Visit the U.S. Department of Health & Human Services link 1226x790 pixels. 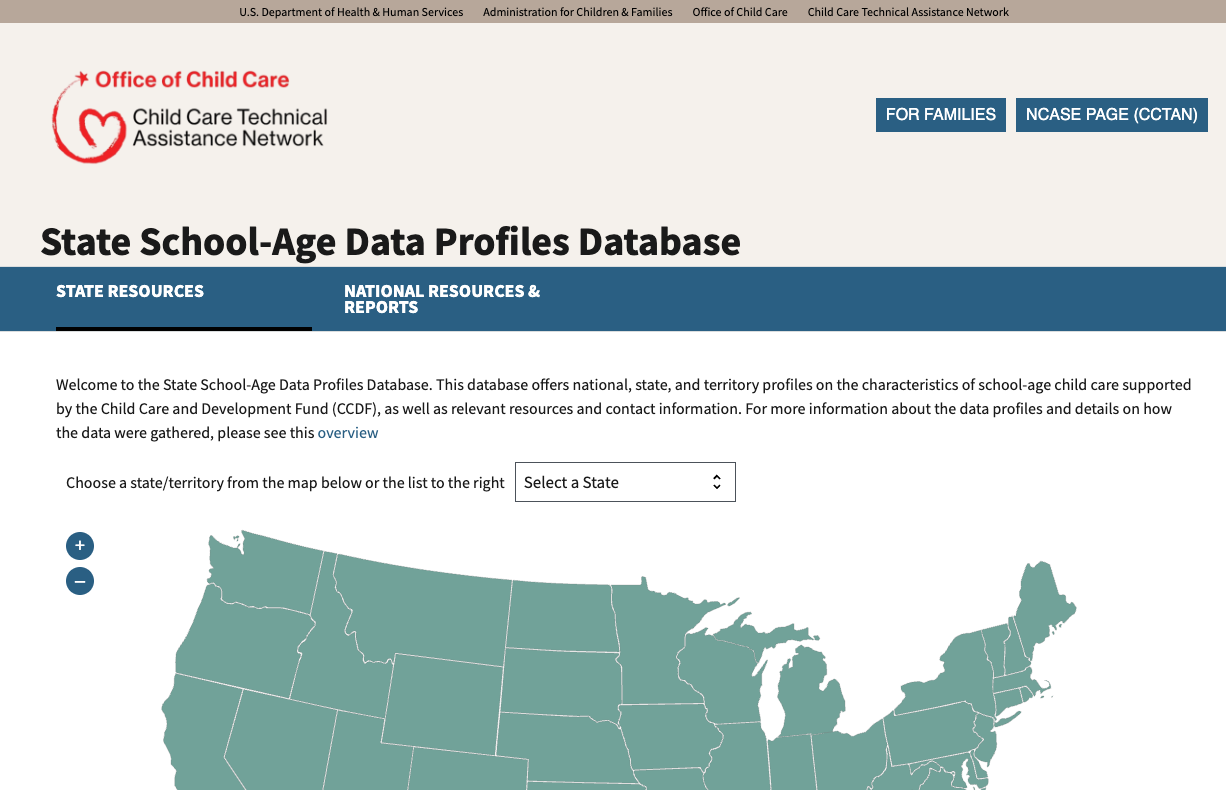pyautogui.click(x=351, y=11)
